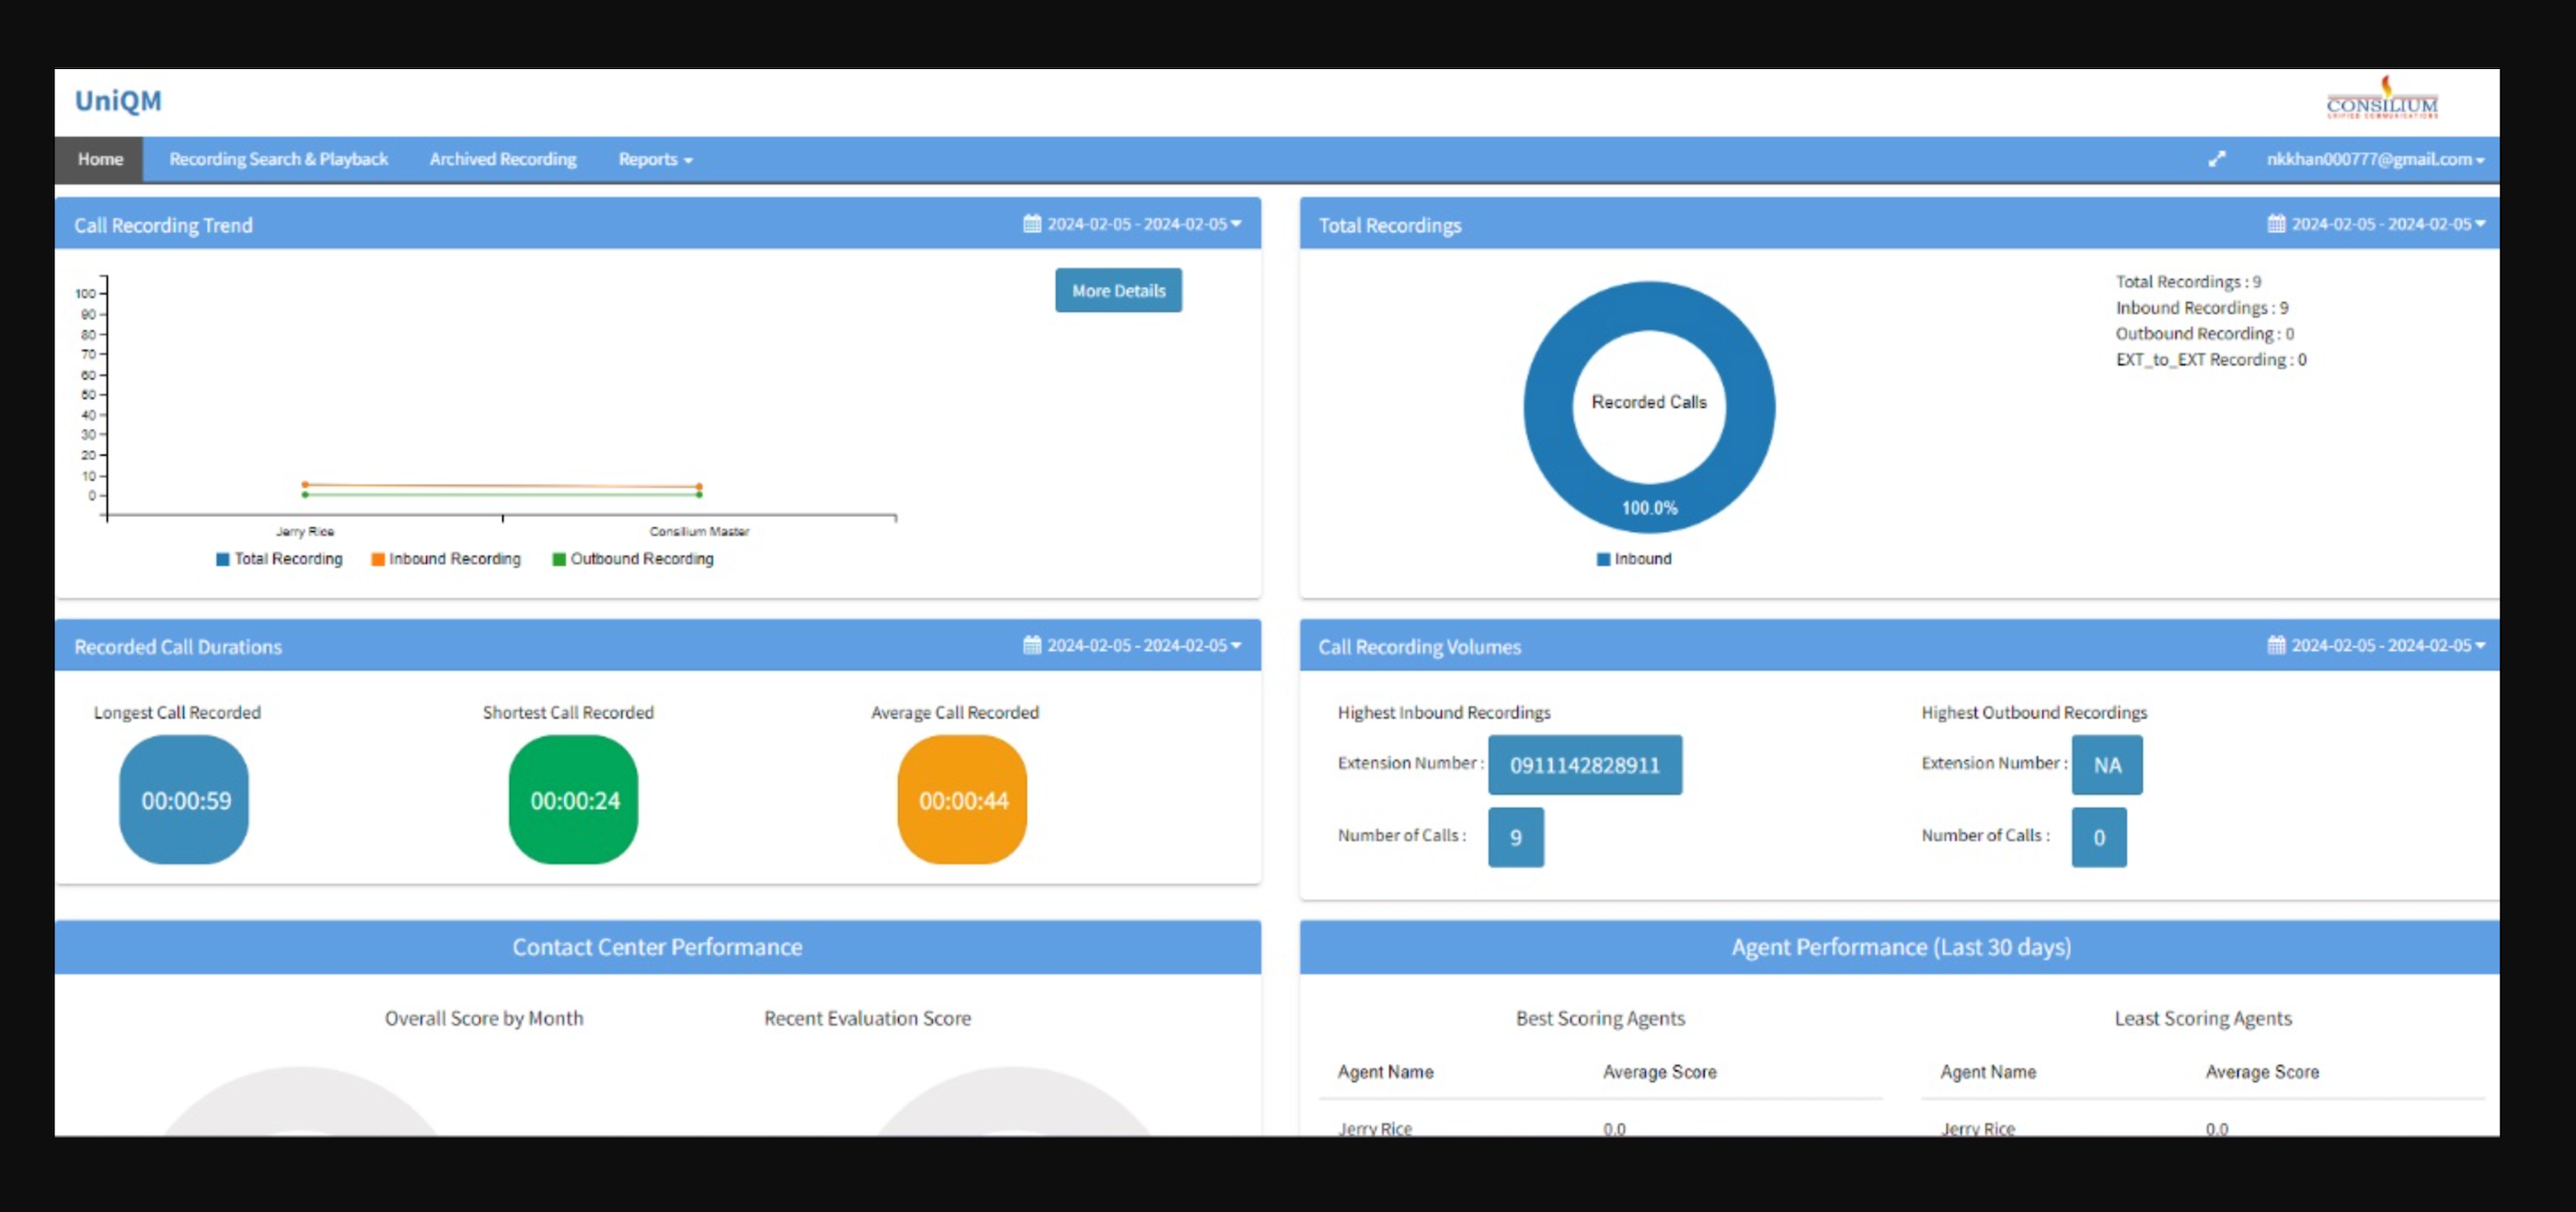This screenshot has height=1212, width=2576.
Task: Click calendar icon in Recorded Call Durations header
Action: click(x=1032, y=645)
